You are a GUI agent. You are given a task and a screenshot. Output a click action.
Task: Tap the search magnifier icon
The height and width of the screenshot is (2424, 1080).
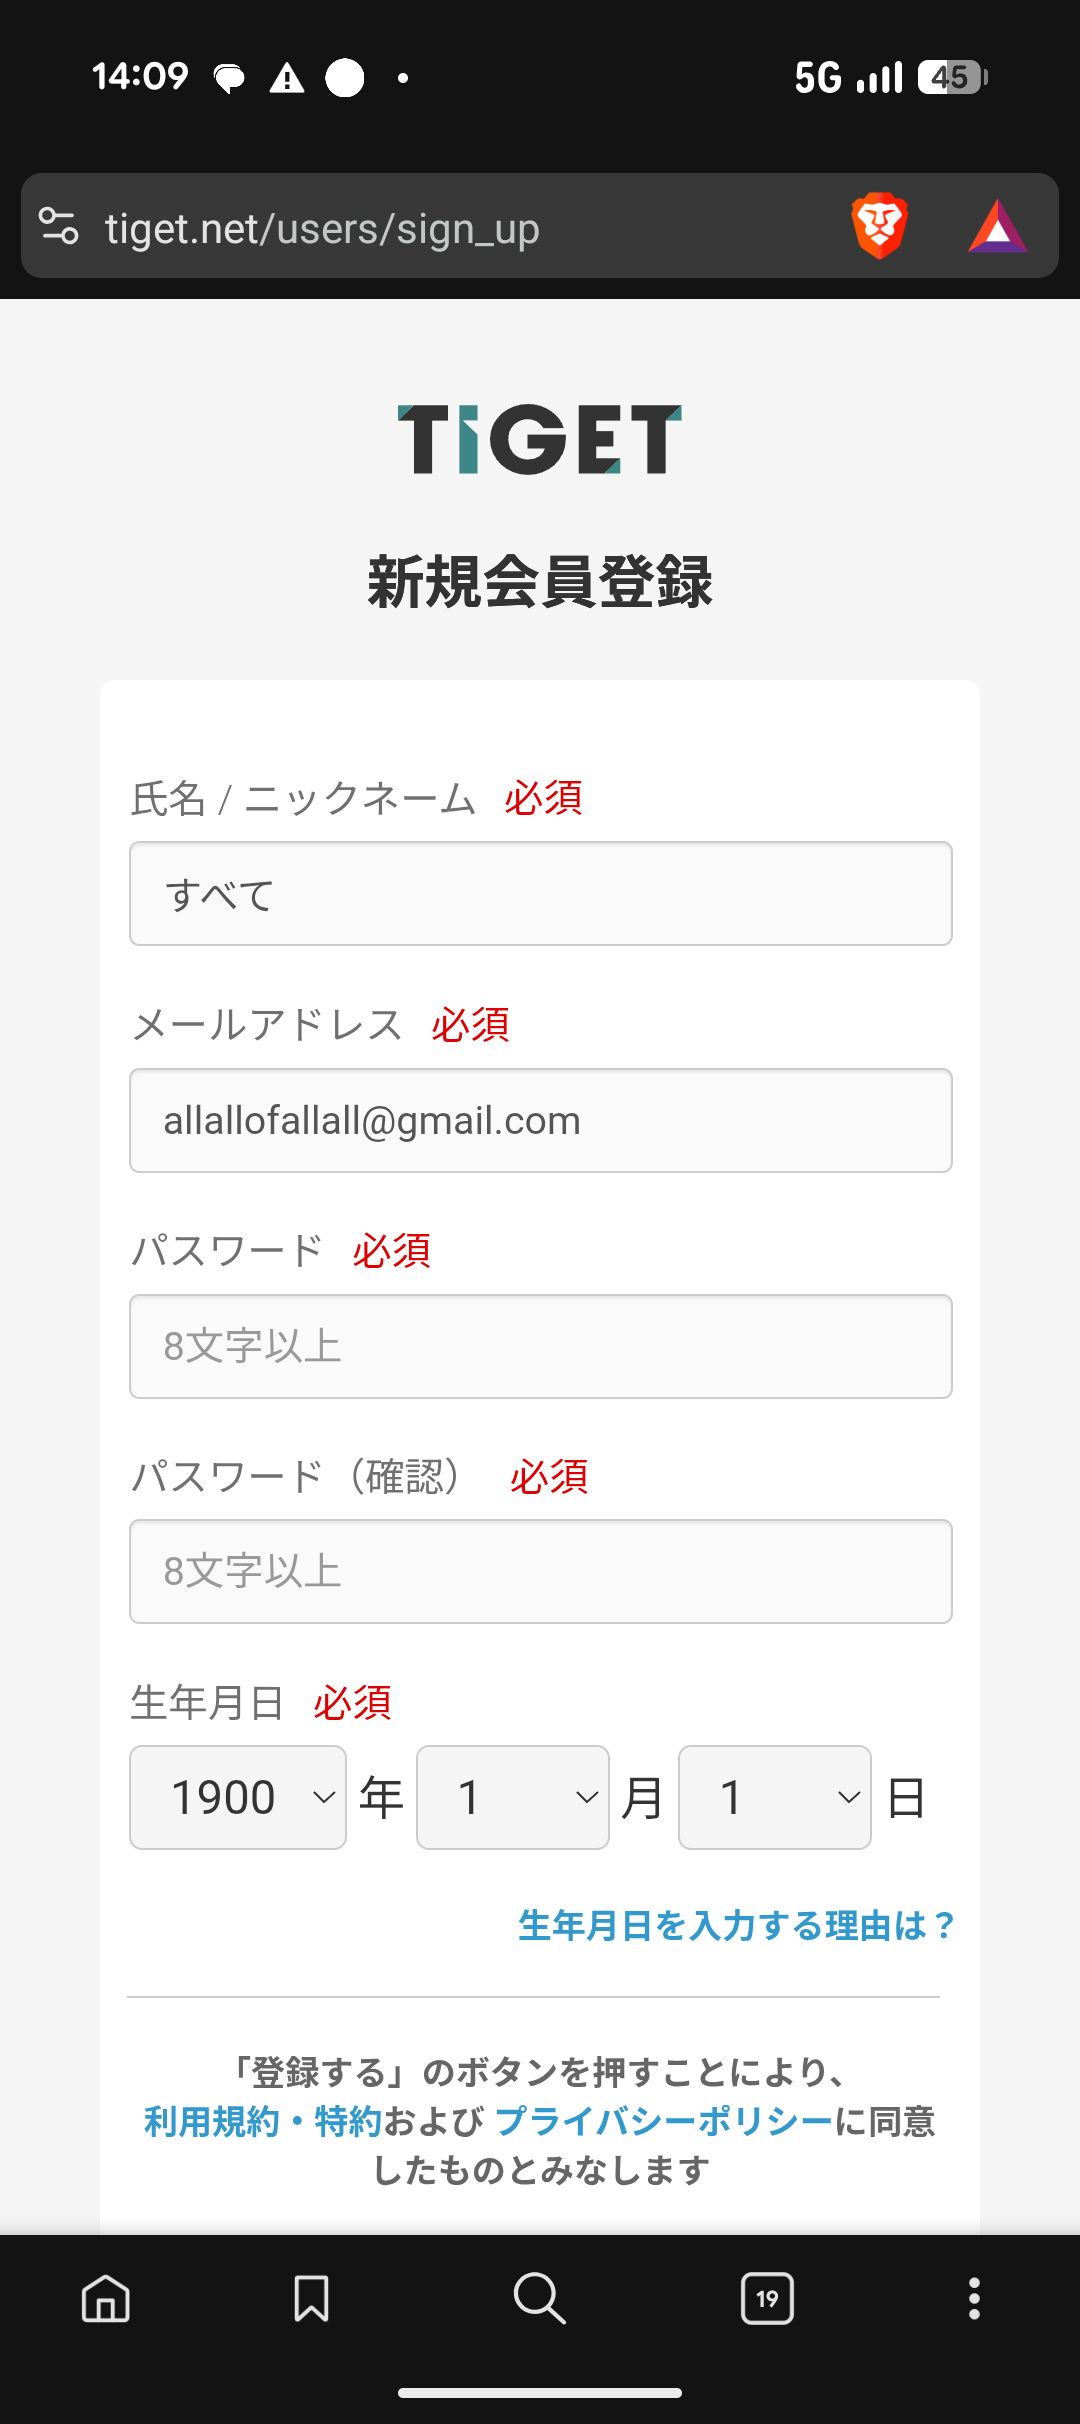pyautogui.click(x=539, y=2298)
